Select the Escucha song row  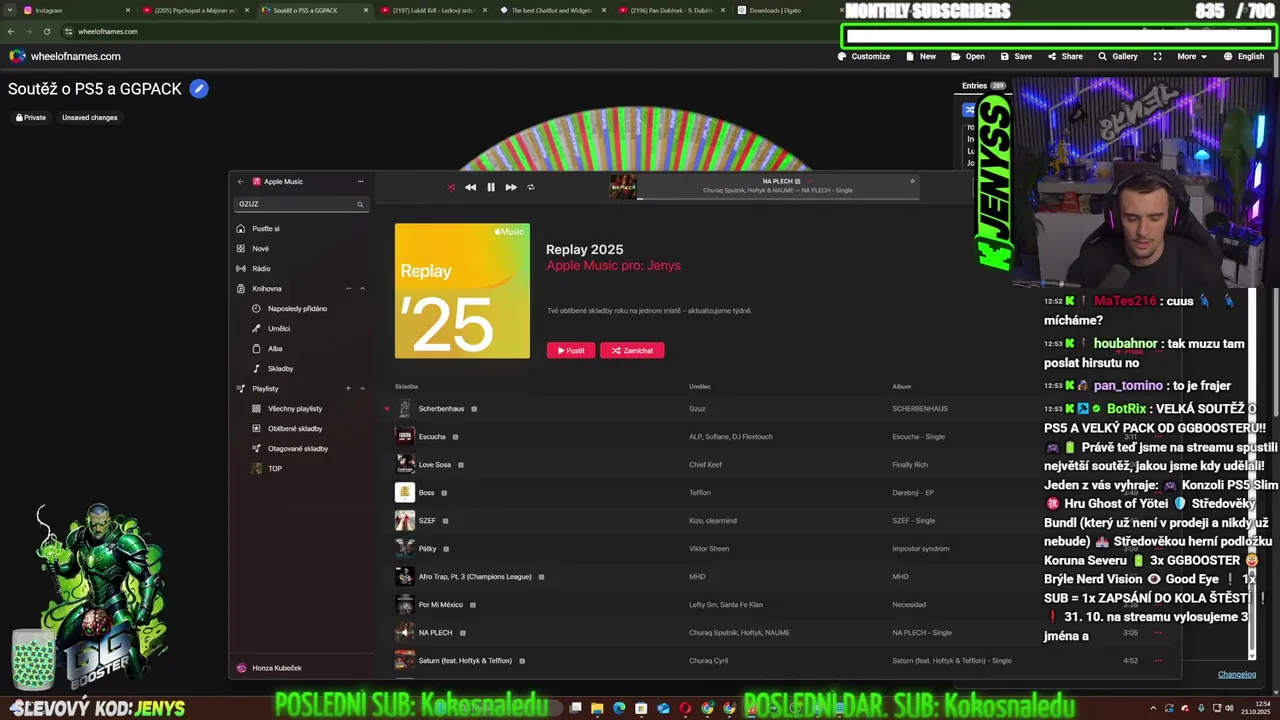[x=780, y=437]
